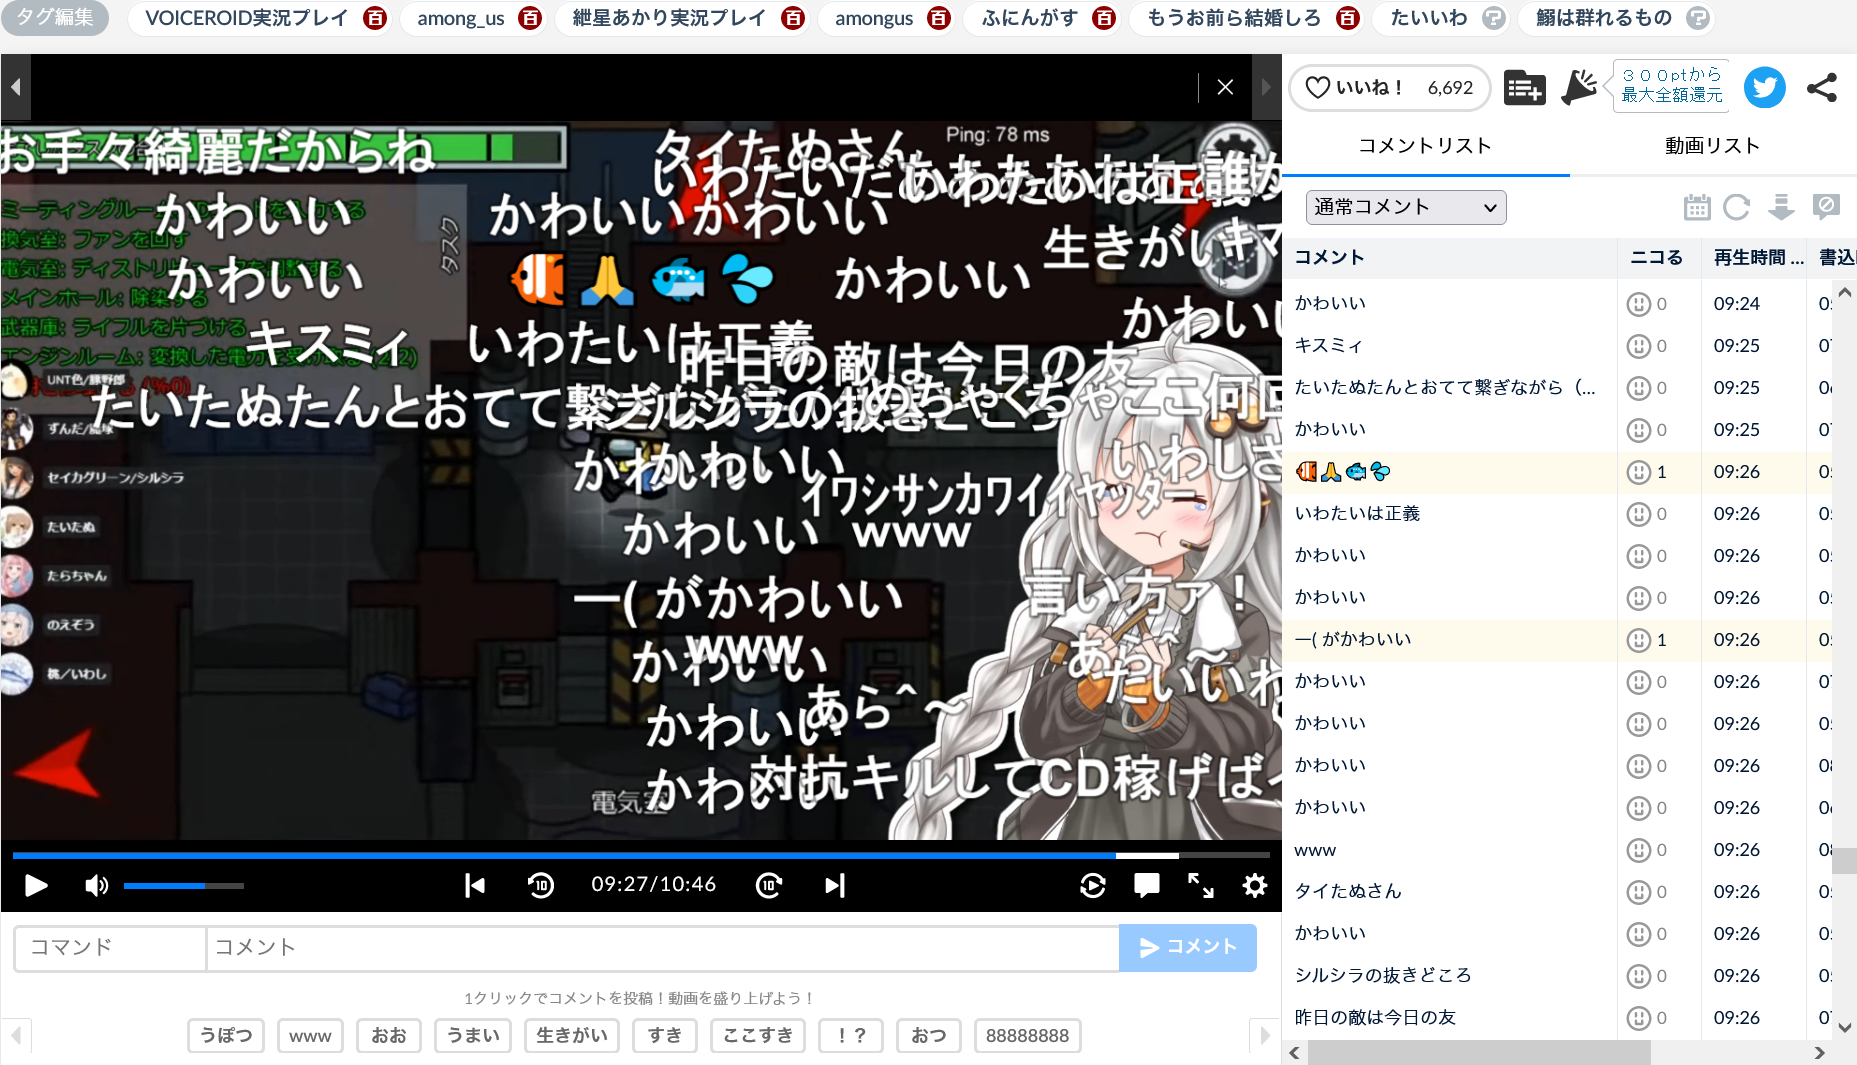This screenshot has height=1065, width=1857.
Task: Reload the comment list
Action: [1737, 207]
